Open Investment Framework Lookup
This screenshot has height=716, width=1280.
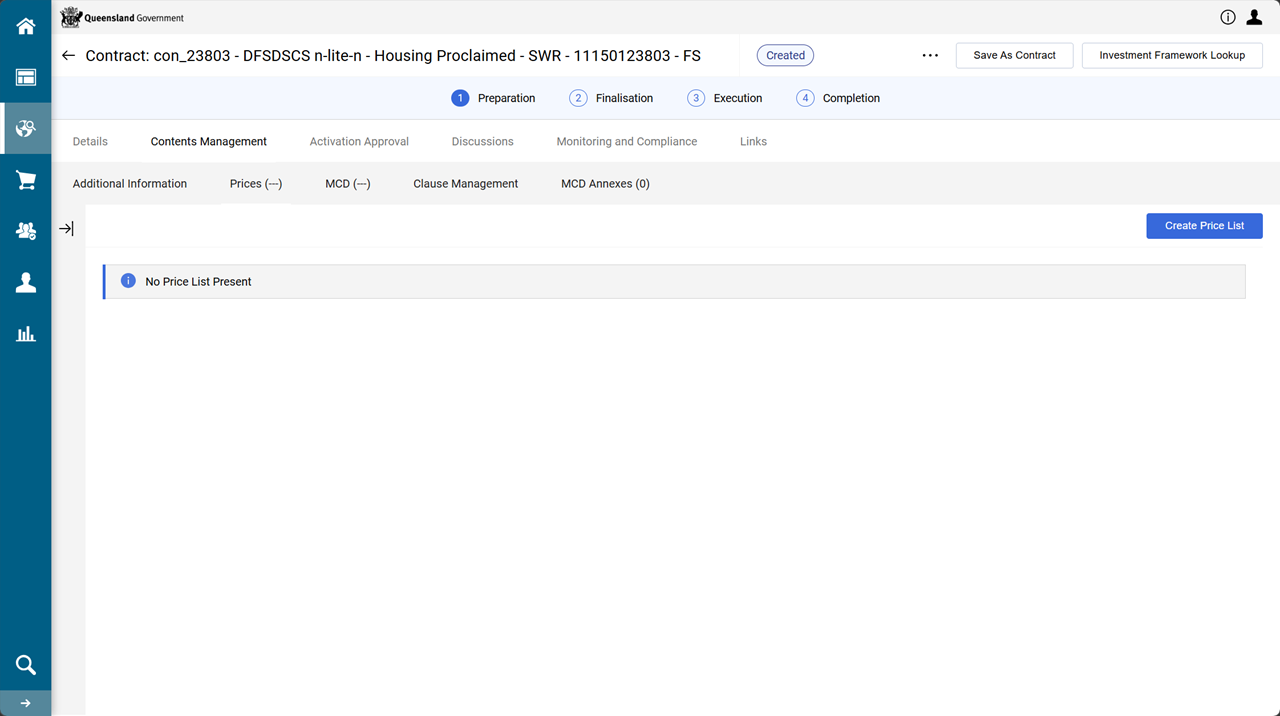point(1172,56)
